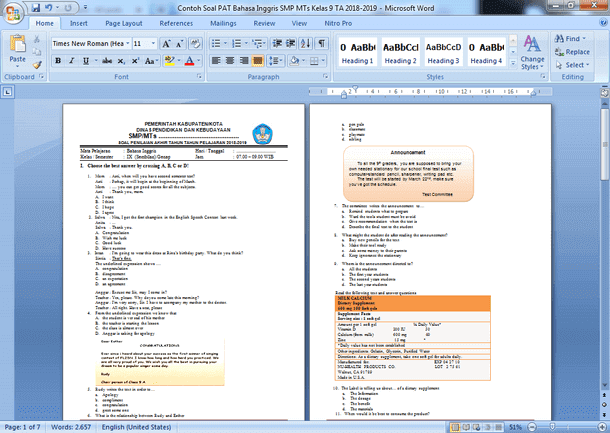
Task: Click Find in the Editing group
Action: pos(570,39)
